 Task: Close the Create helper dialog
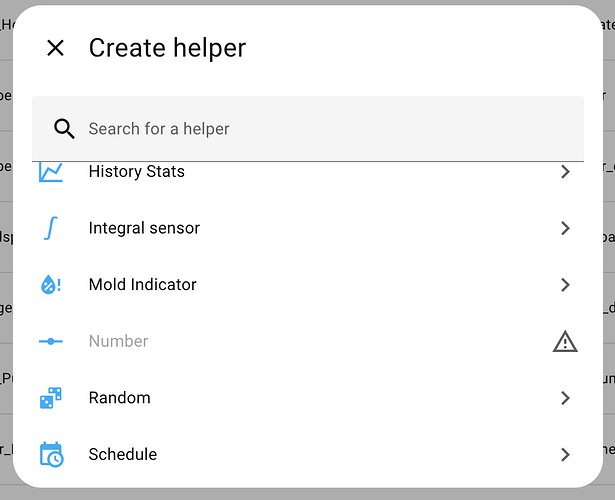pos(55,47)
